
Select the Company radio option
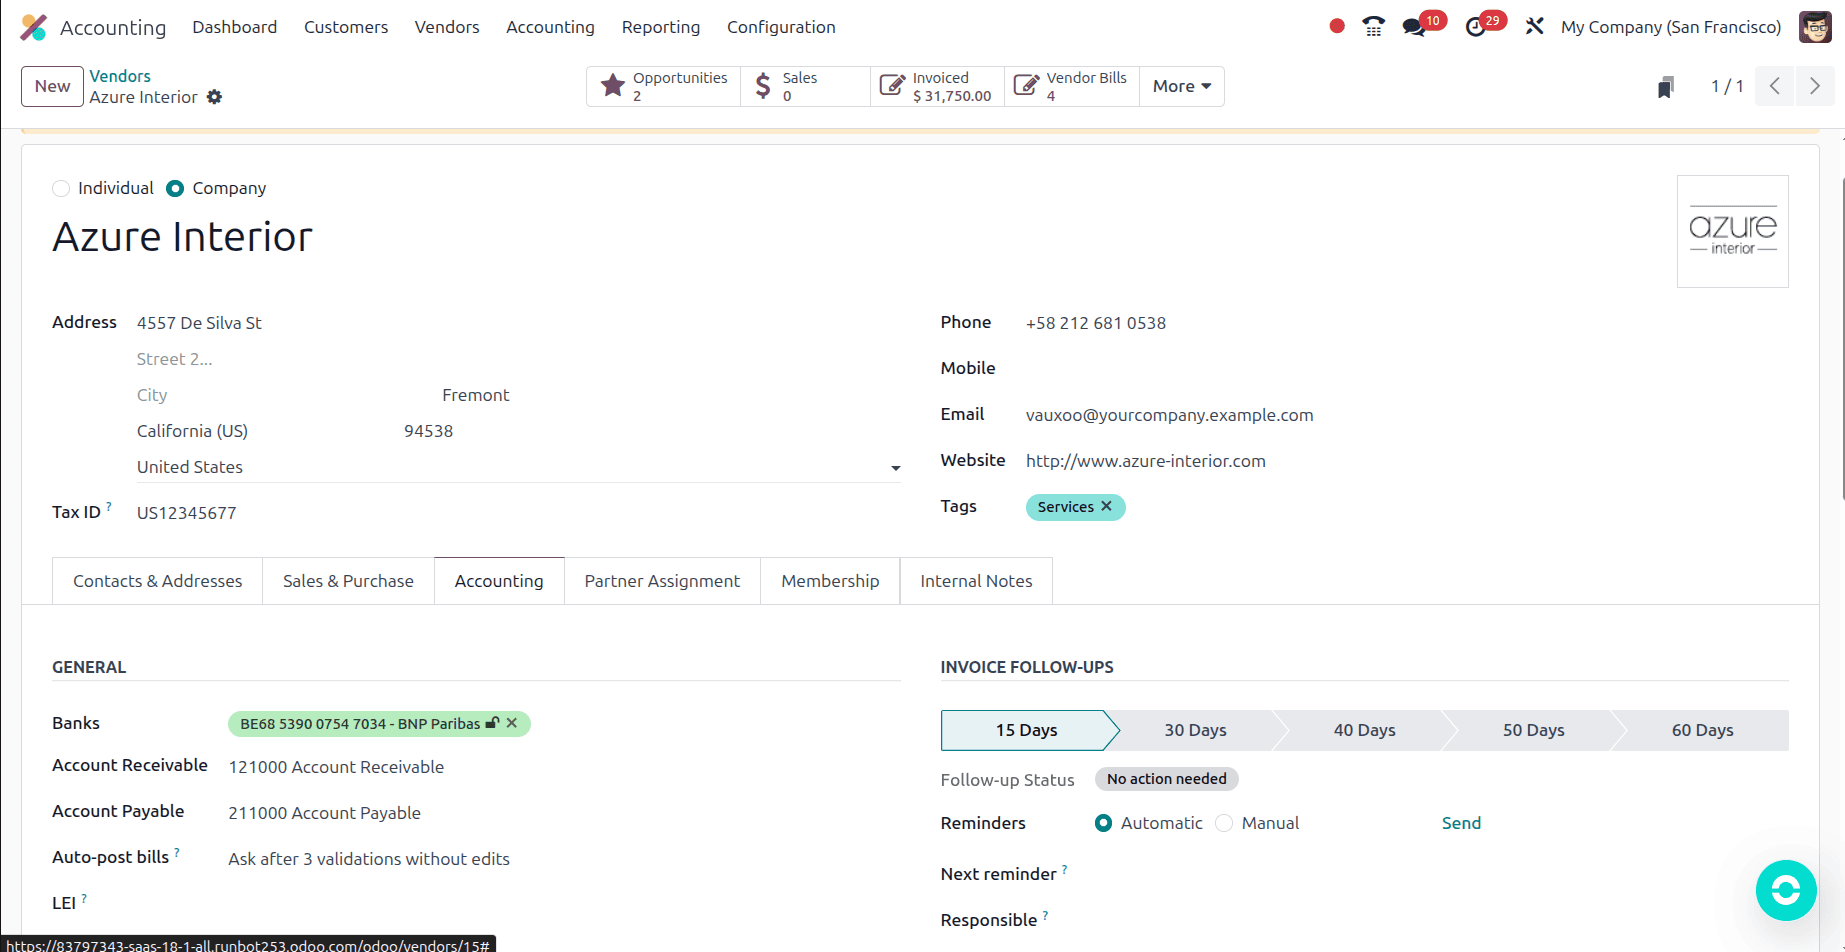pyautogui.click(x=175, y=188)
